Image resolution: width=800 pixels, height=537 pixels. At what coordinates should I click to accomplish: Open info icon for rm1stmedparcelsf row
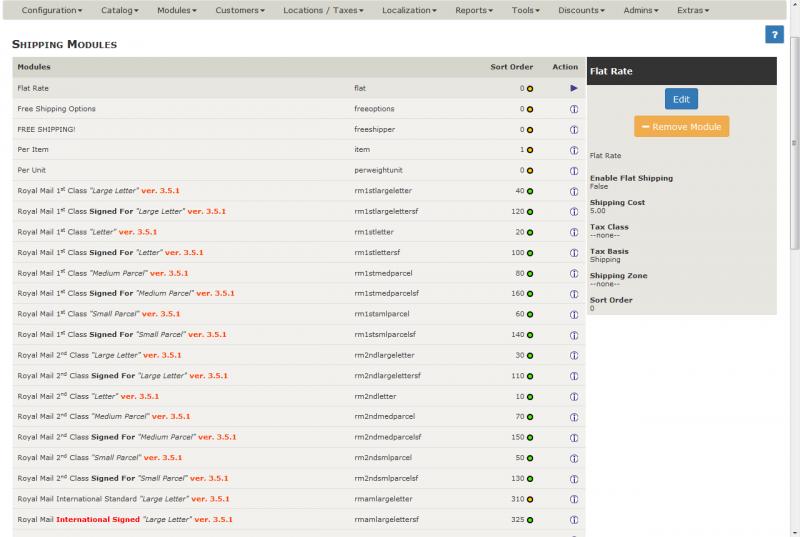tap(574, 294)
